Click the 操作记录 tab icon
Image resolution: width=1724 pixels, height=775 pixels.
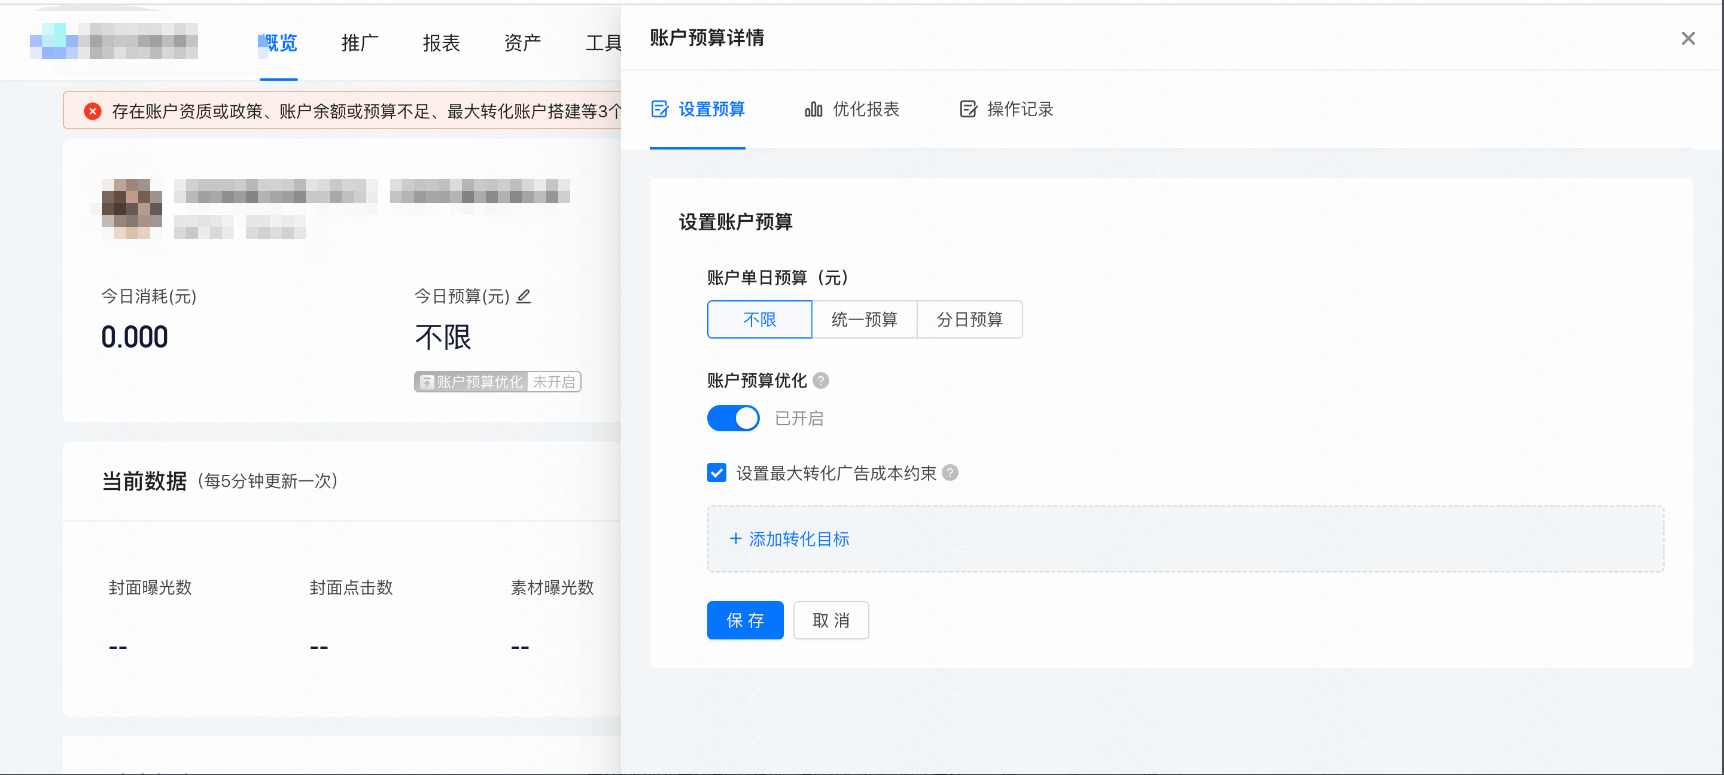point(968,109)
